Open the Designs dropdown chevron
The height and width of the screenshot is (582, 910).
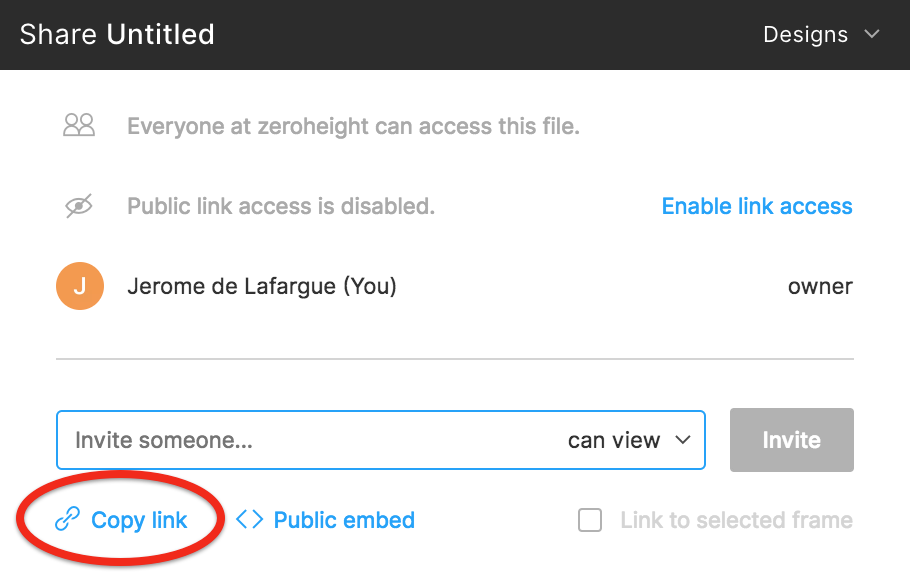point(872,34)
